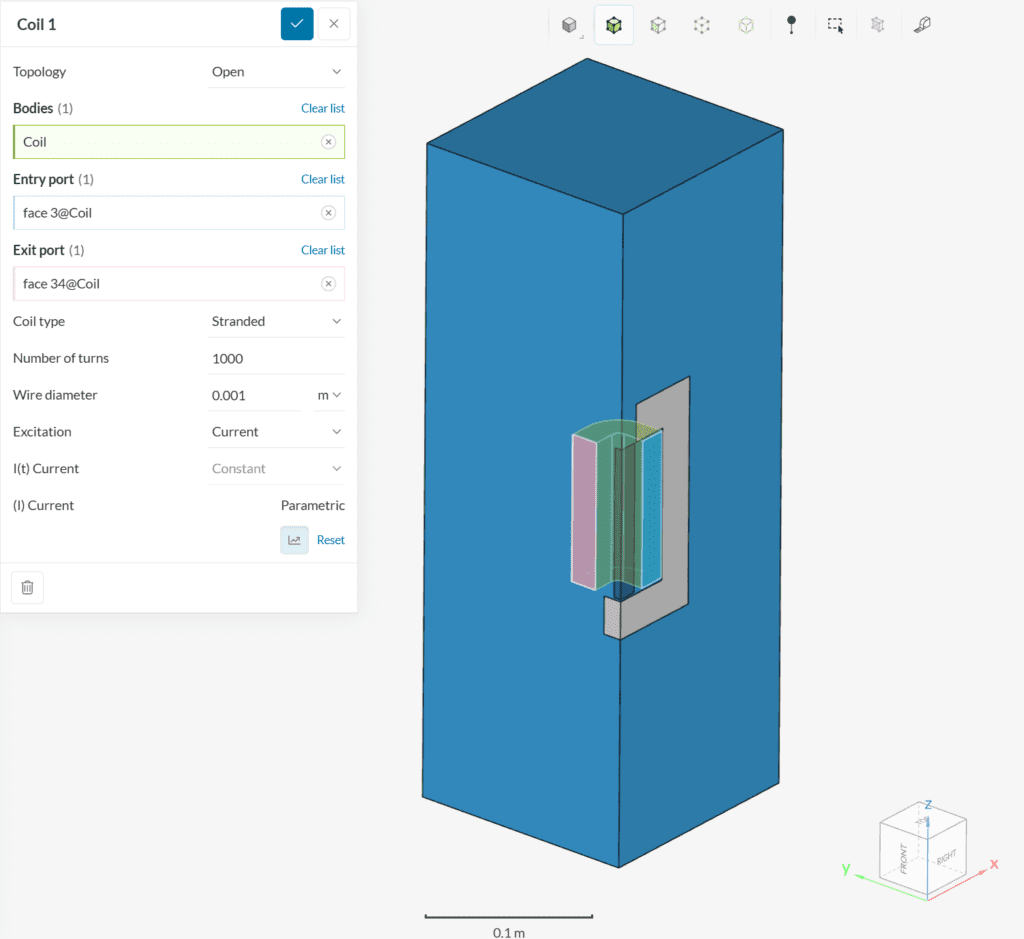Click the Coil body entry field
The image size is (1024, 939).
150,141
